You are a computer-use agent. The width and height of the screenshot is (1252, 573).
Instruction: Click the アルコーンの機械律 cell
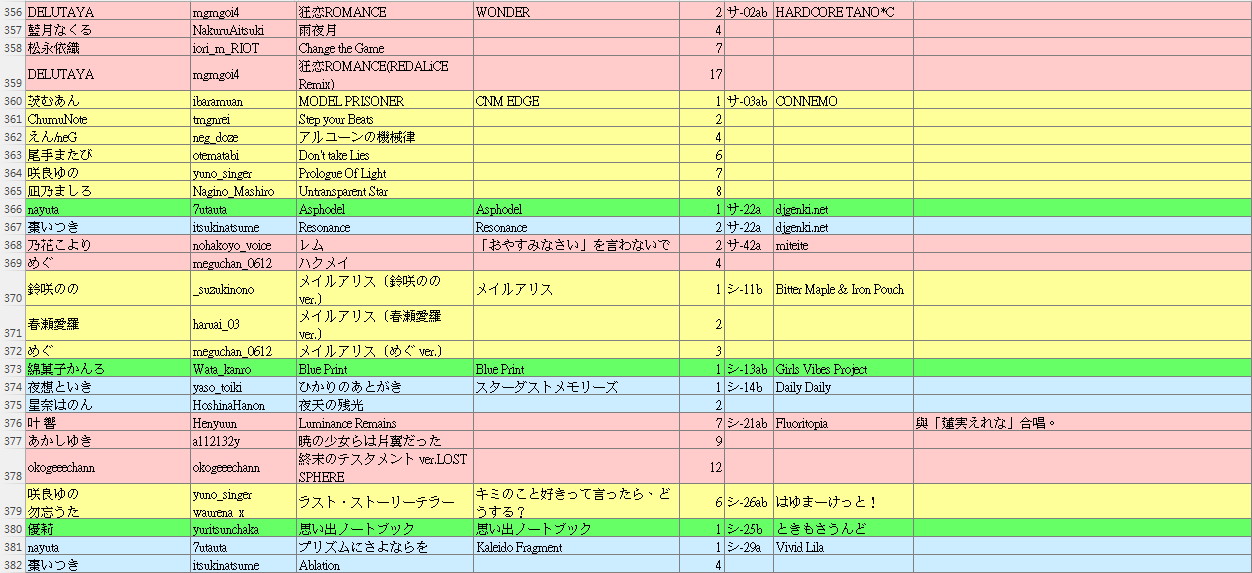384,137
